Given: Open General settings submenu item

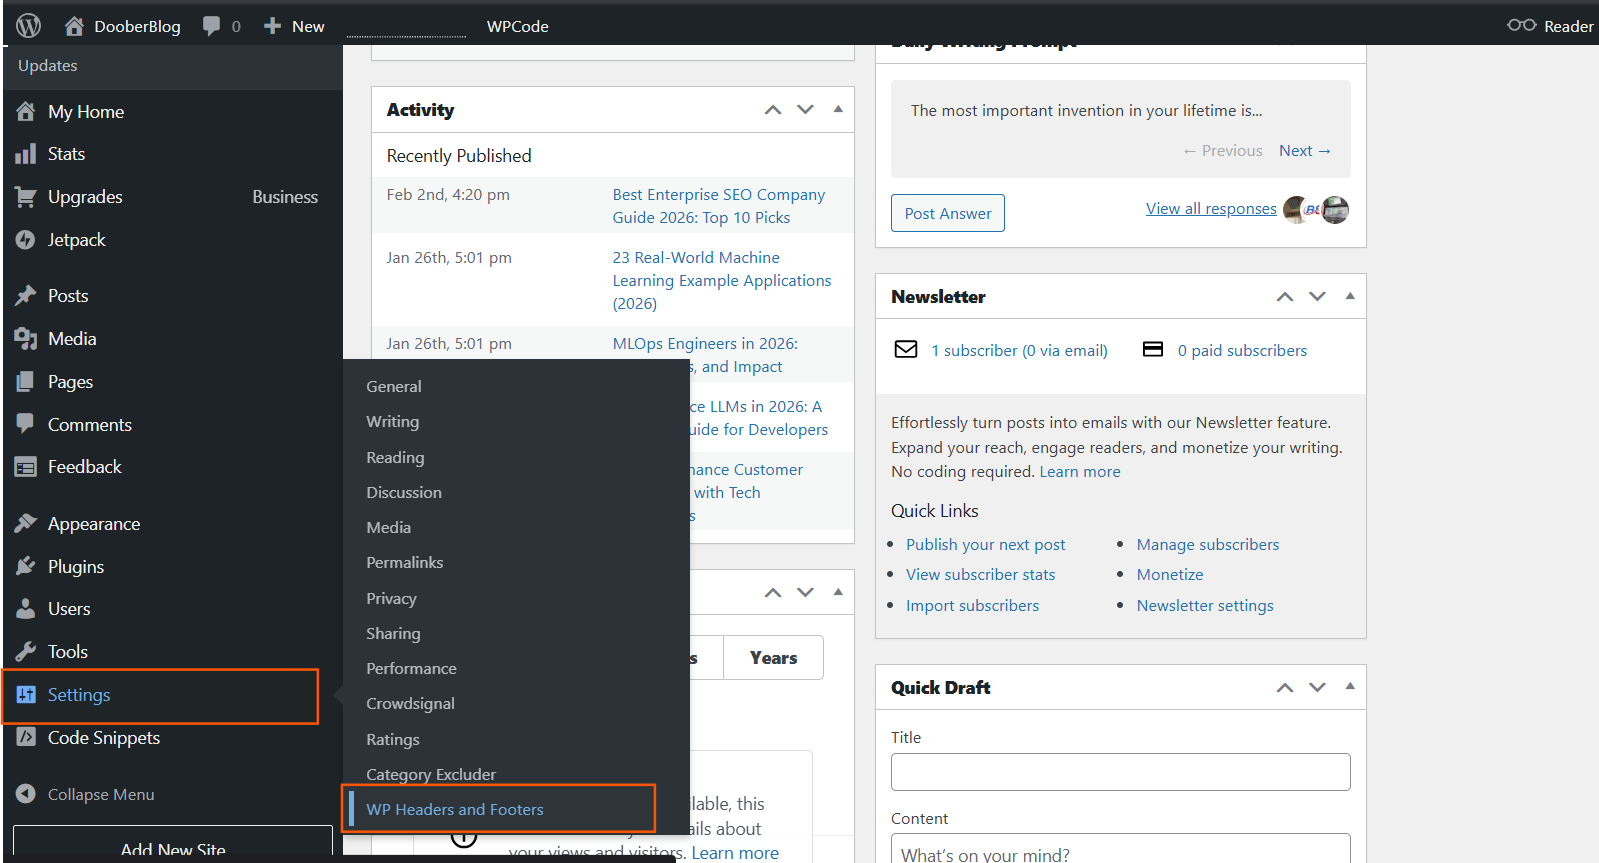Looking at the screenshot, I should tap(394, 386).
